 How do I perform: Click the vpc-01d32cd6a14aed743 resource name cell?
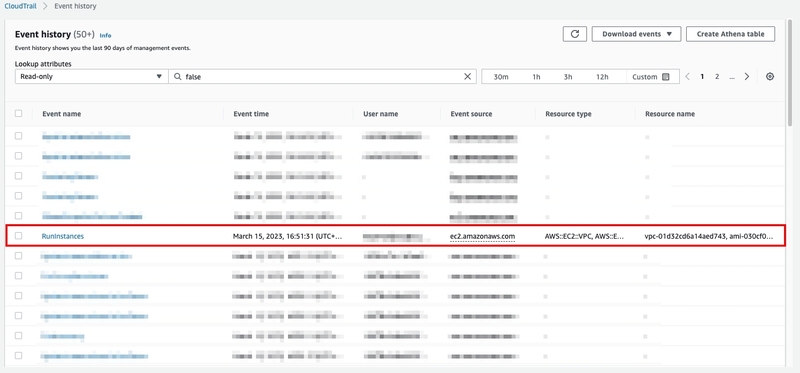click(709, 236)
